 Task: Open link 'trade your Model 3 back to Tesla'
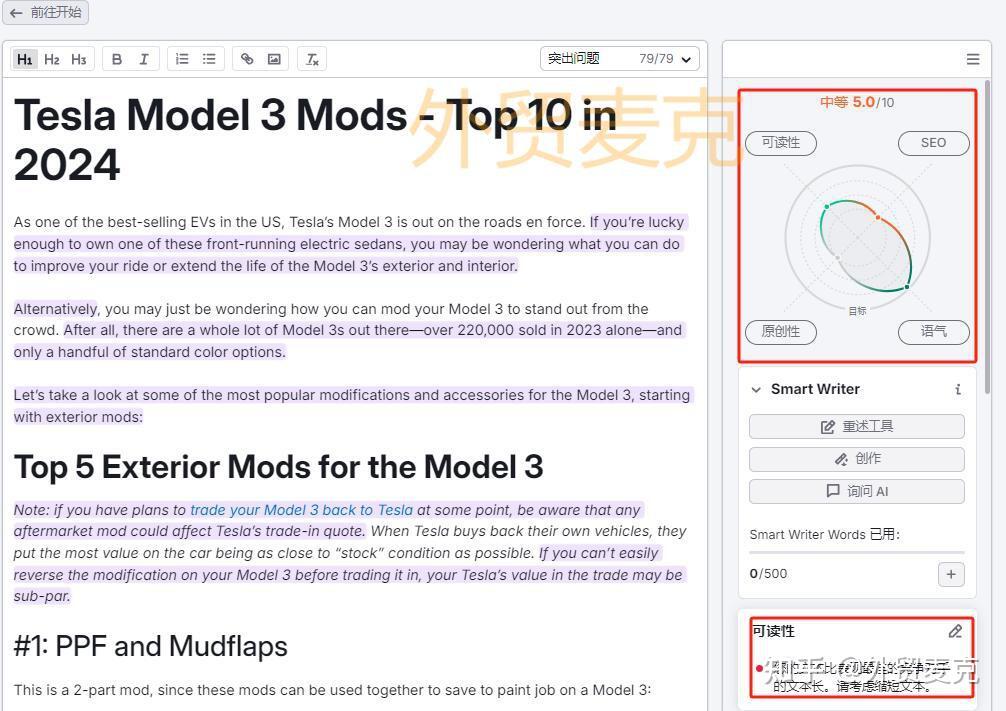302,510
